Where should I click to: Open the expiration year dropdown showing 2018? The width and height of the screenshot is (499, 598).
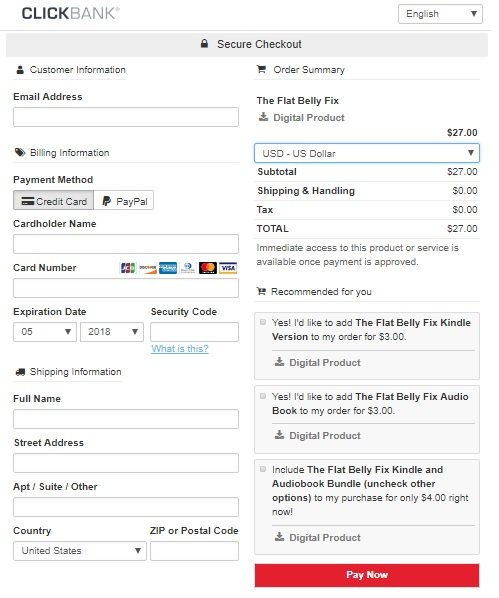pos(112,332)
